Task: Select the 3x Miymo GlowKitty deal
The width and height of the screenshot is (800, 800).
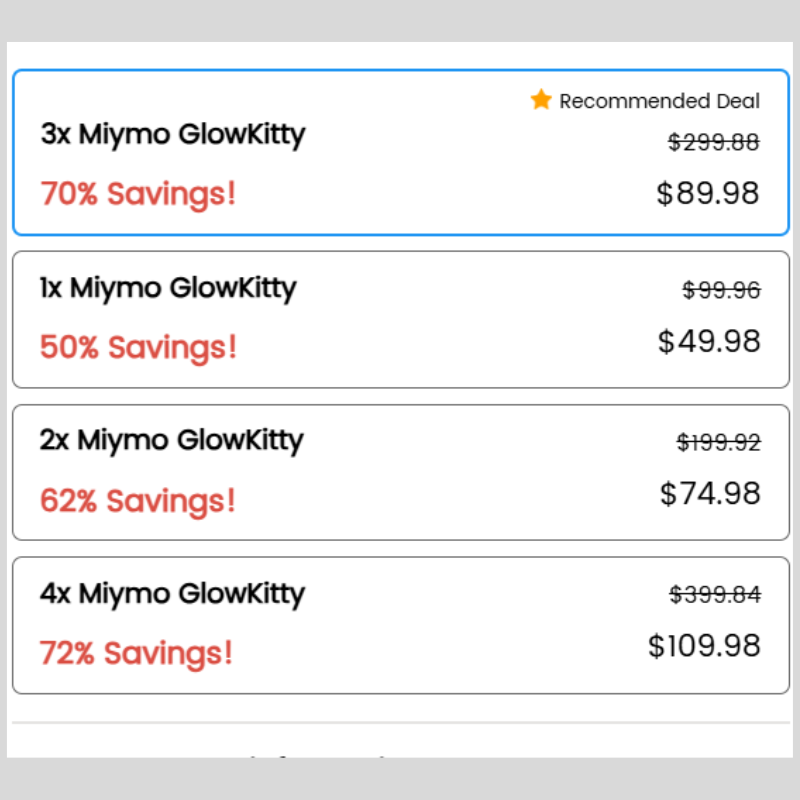Action: 400,153
